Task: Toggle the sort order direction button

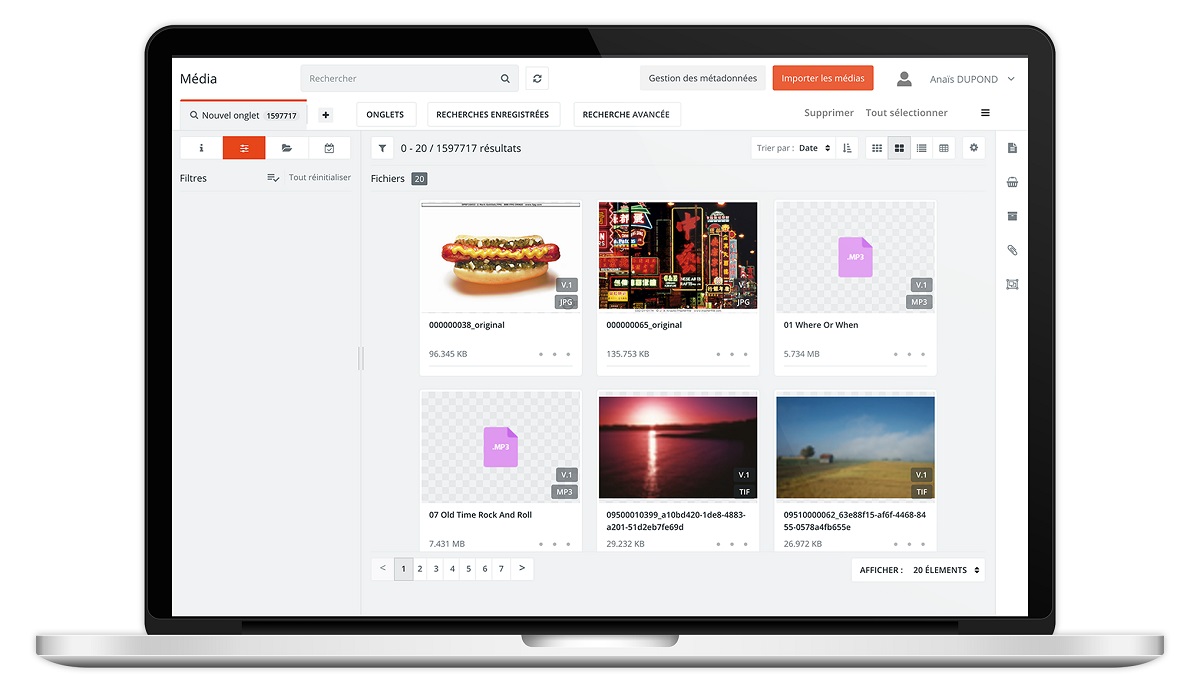Action: [x=847, y=148]
